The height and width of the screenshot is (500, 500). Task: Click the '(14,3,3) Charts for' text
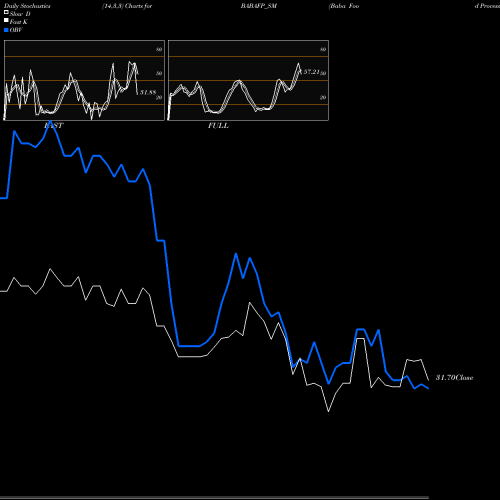[127, 6]
